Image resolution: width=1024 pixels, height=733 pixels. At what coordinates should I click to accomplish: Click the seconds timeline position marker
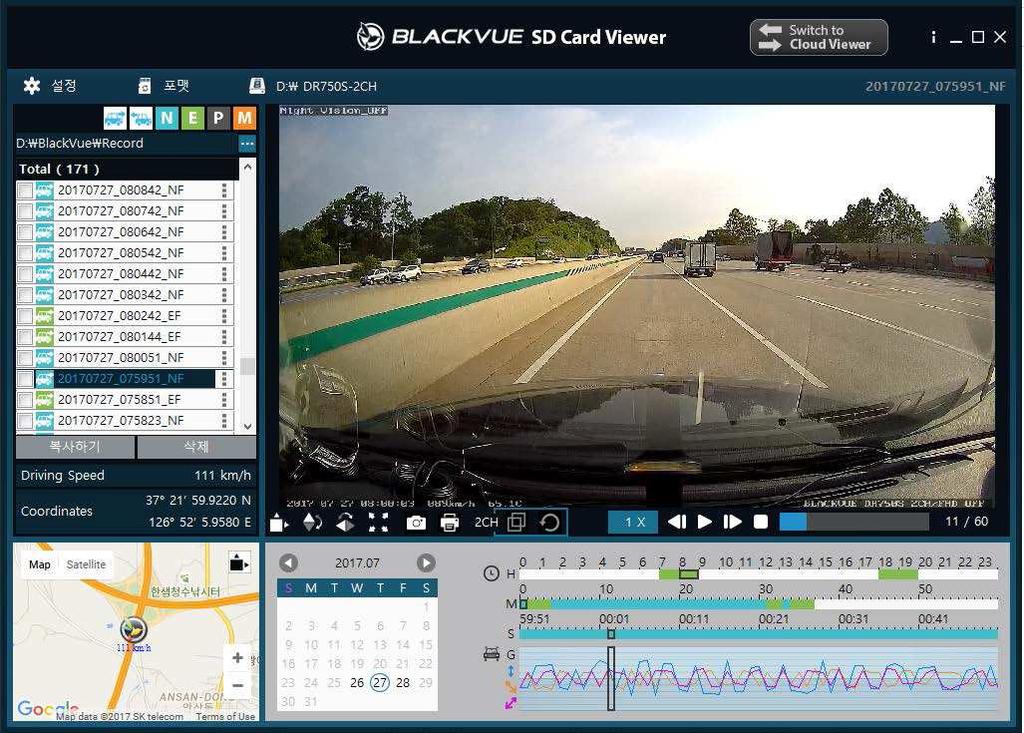(611, 634)
